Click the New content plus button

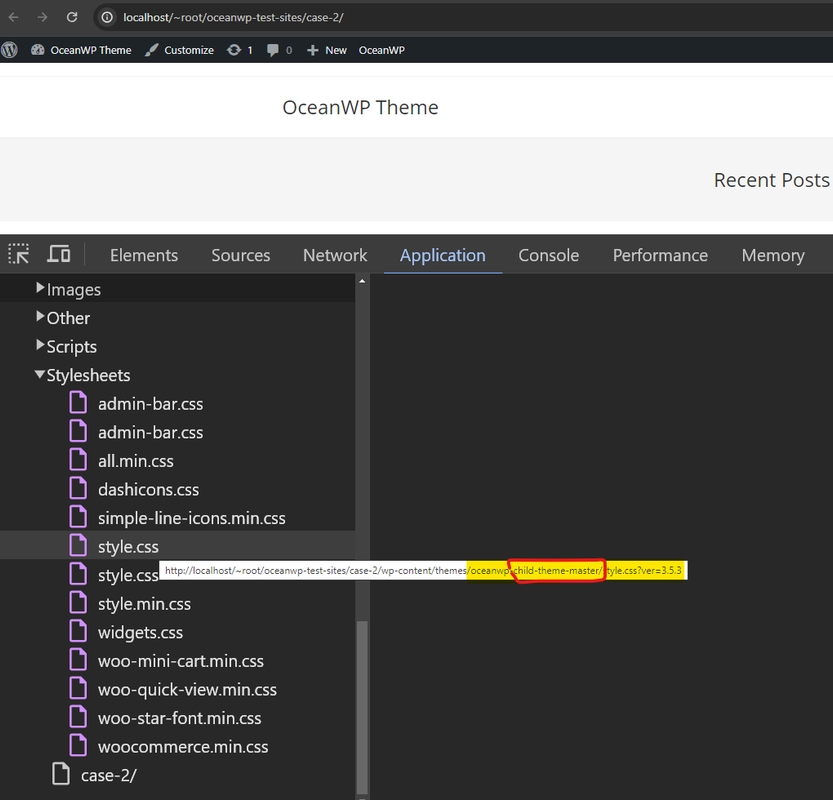pos(327,50)
